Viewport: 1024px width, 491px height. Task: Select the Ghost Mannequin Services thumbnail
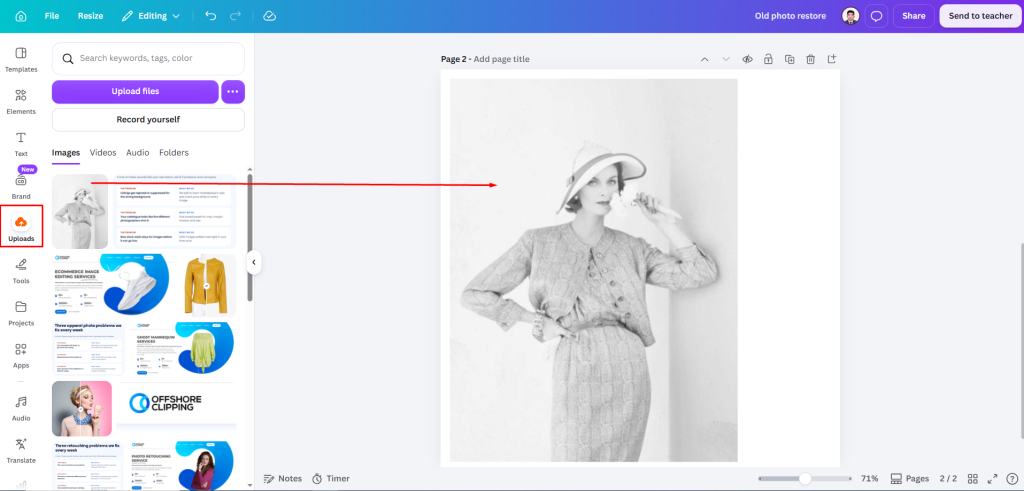tap(182, 347)
